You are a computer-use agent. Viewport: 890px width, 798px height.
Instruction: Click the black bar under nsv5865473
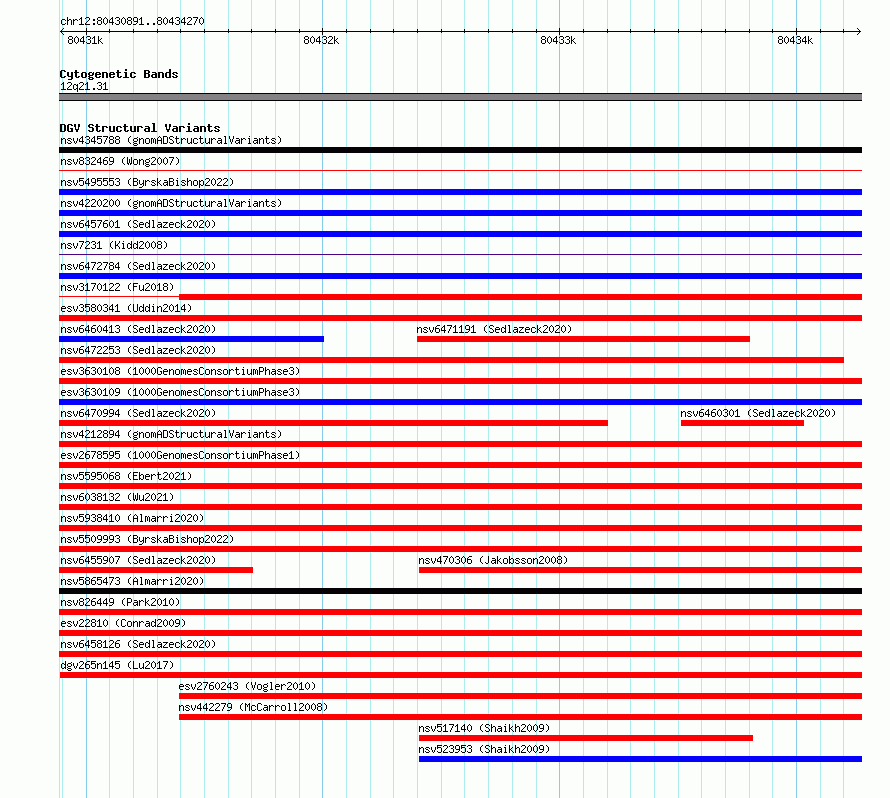coord(460,591)
